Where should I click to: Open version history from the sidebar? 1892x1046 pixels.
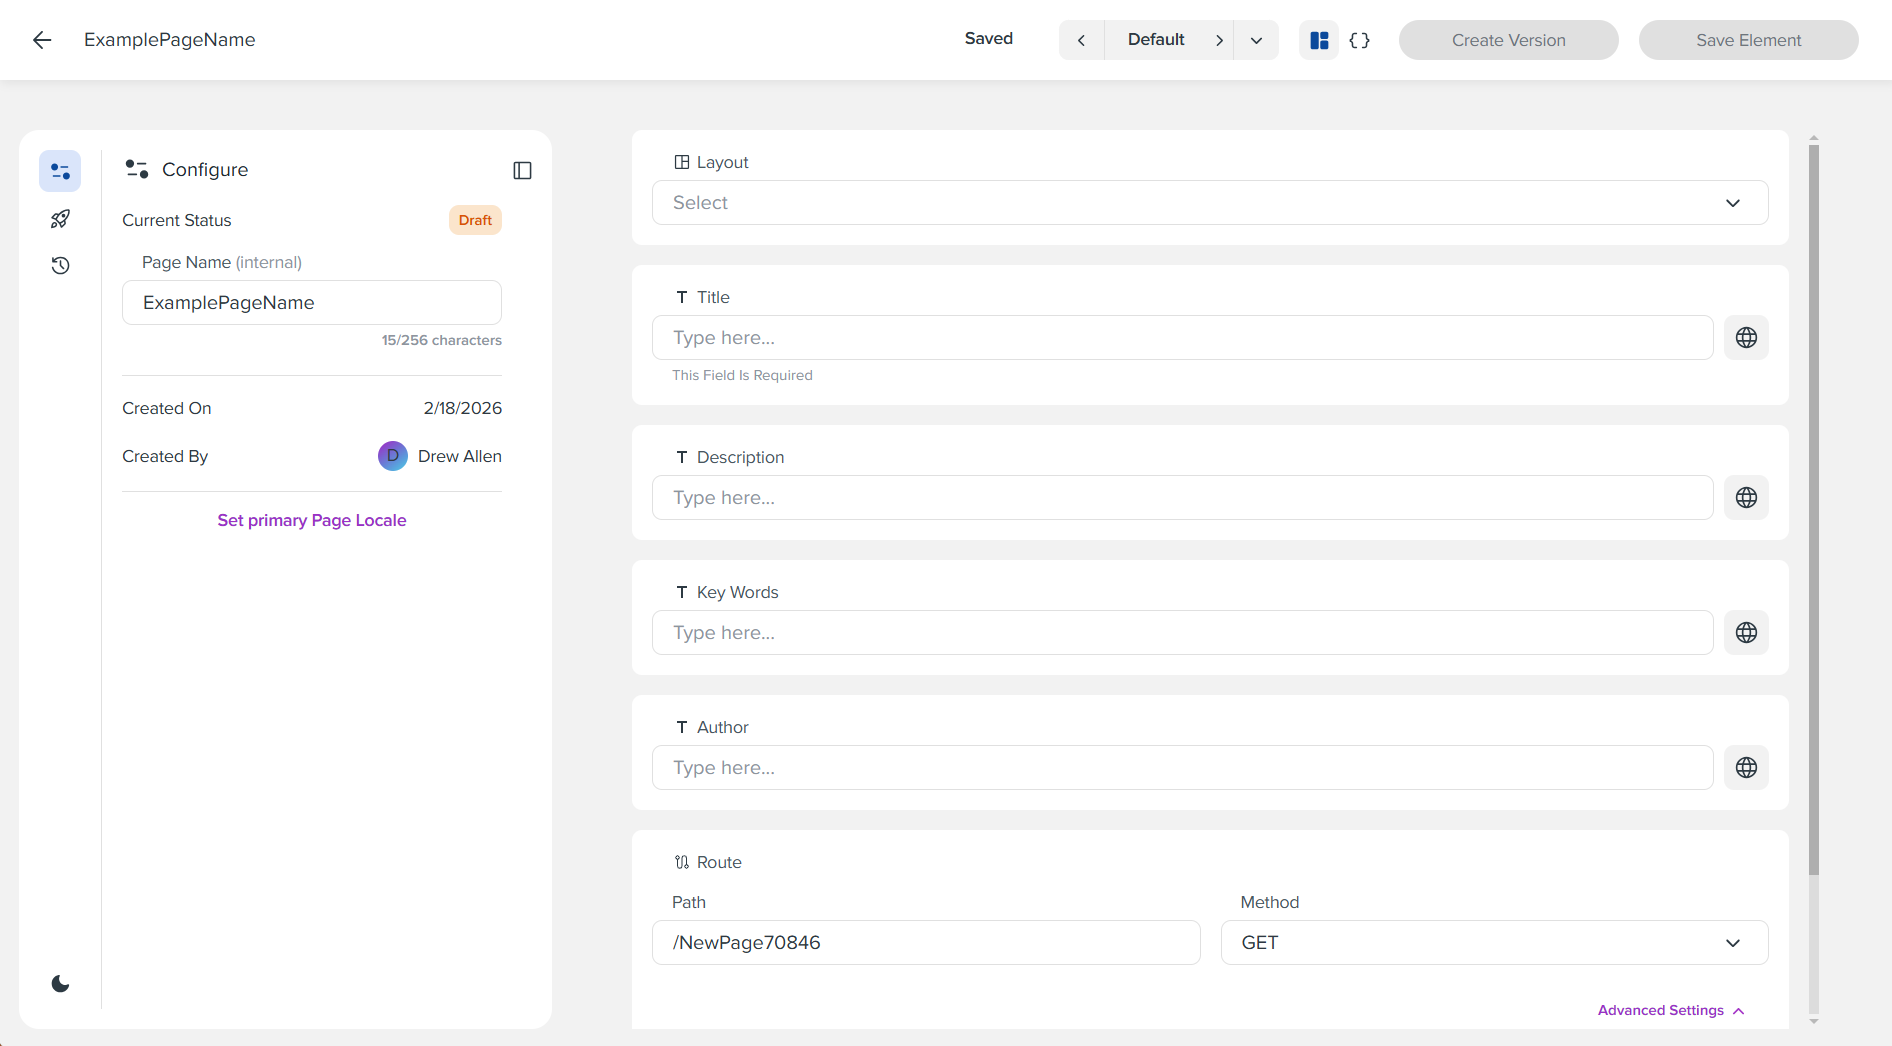click(x=60, y=265)
